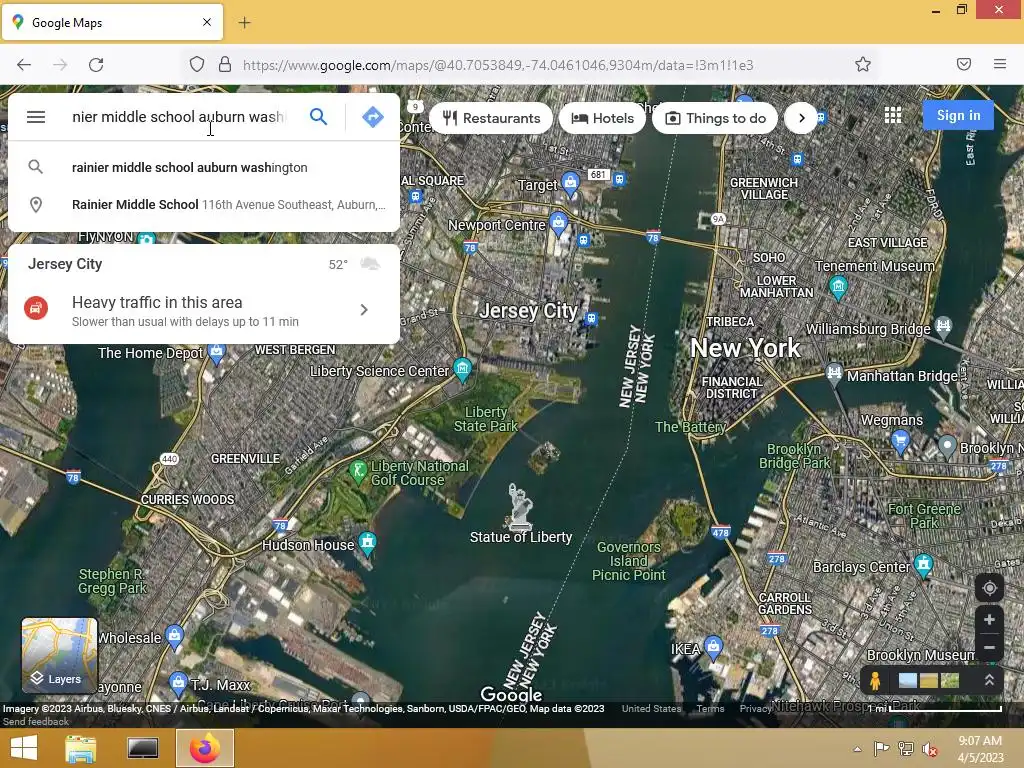The image size is (1024, 768).
Task: Zoom in with the plus button
Action: [989, 619]
